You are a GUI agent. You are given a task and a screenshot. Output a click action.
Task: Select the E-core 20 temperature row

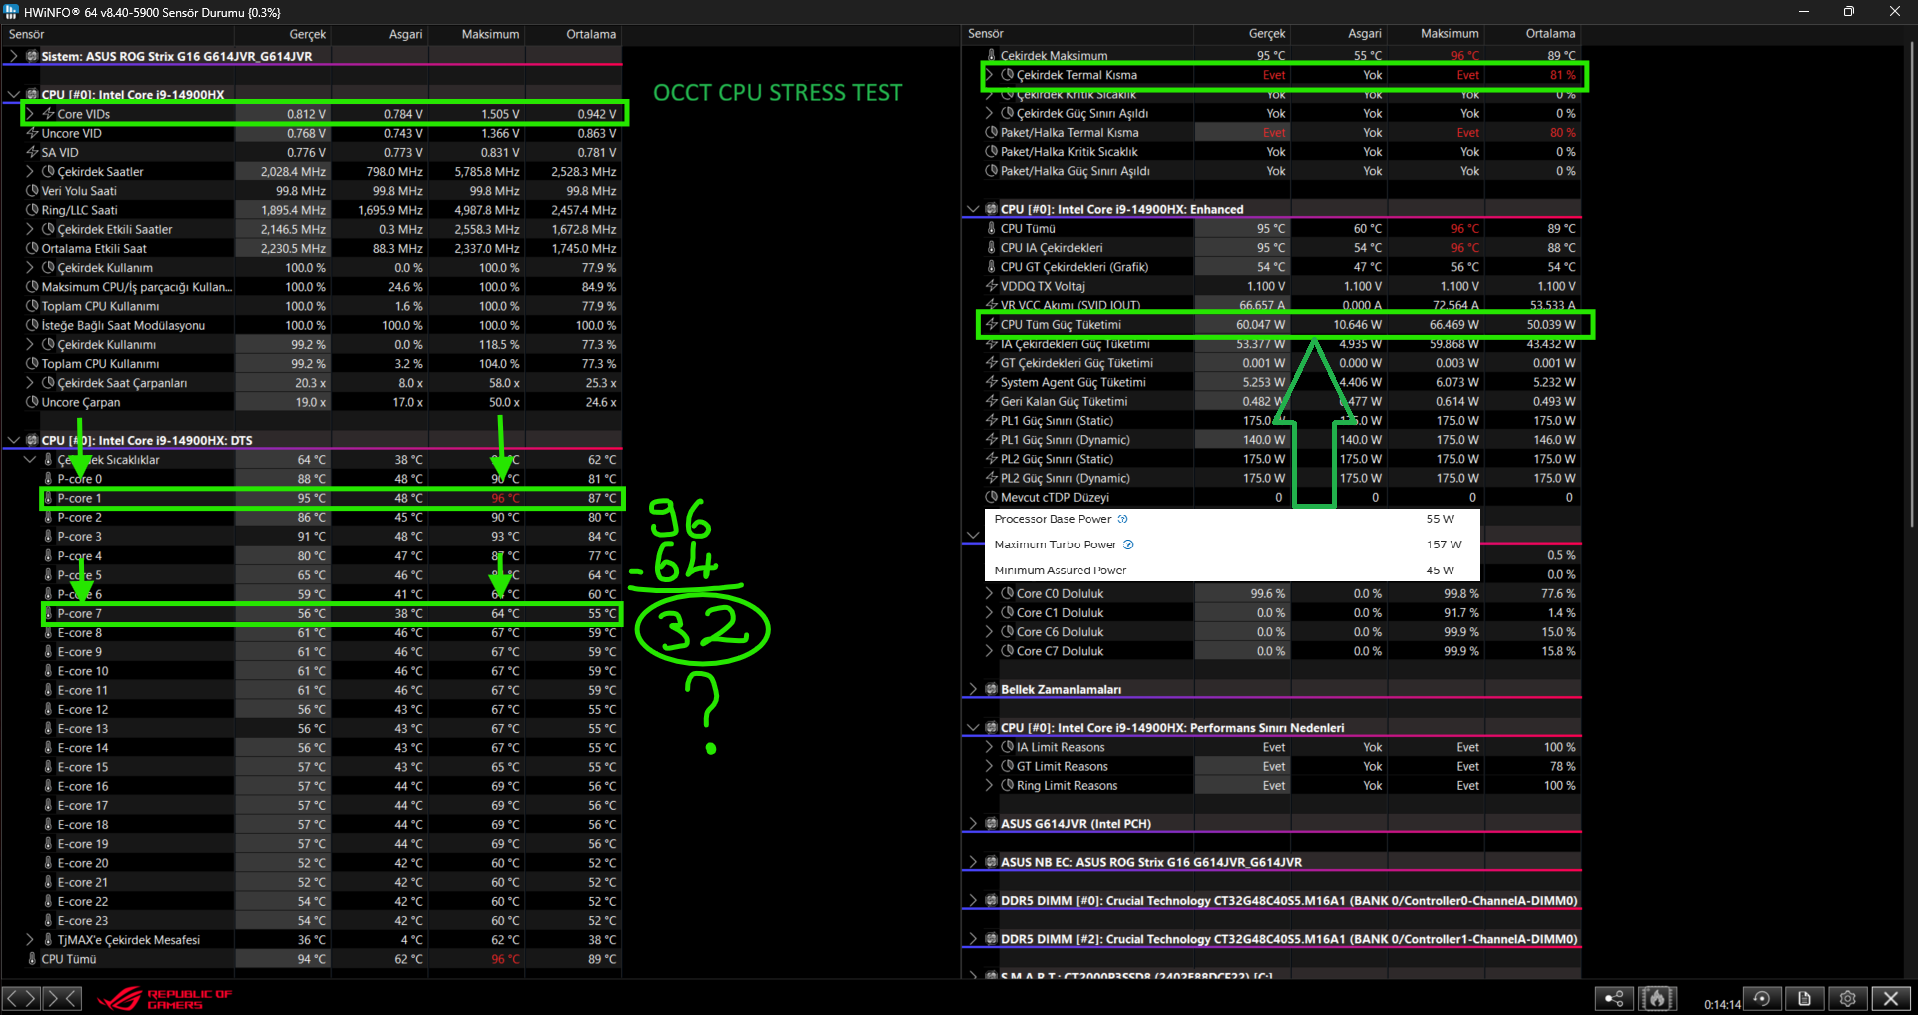[x=311, y=863]
